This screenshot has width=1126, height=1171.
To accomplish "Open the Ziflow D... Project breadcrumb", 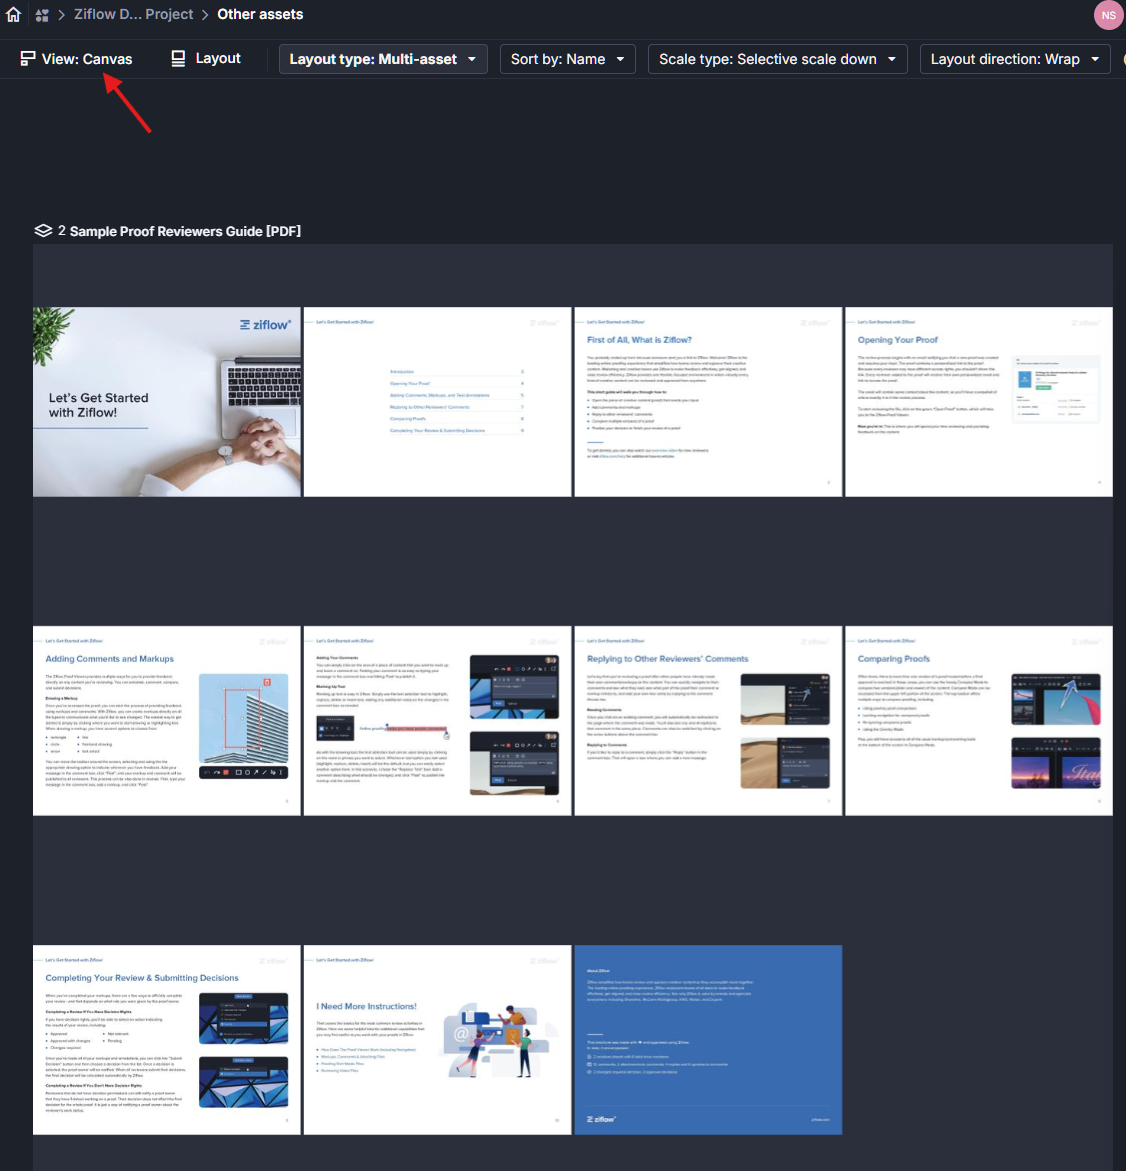I will point(133,14).
